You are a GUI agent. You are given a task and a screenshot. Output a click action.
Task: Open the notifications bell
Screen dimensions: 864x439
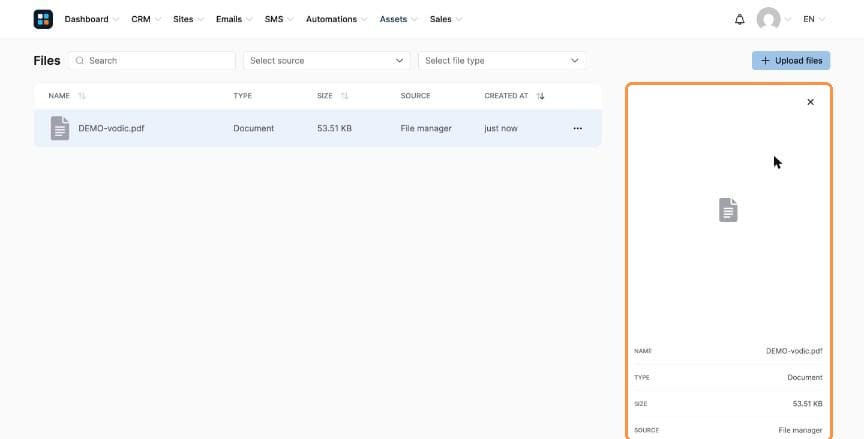739,19
